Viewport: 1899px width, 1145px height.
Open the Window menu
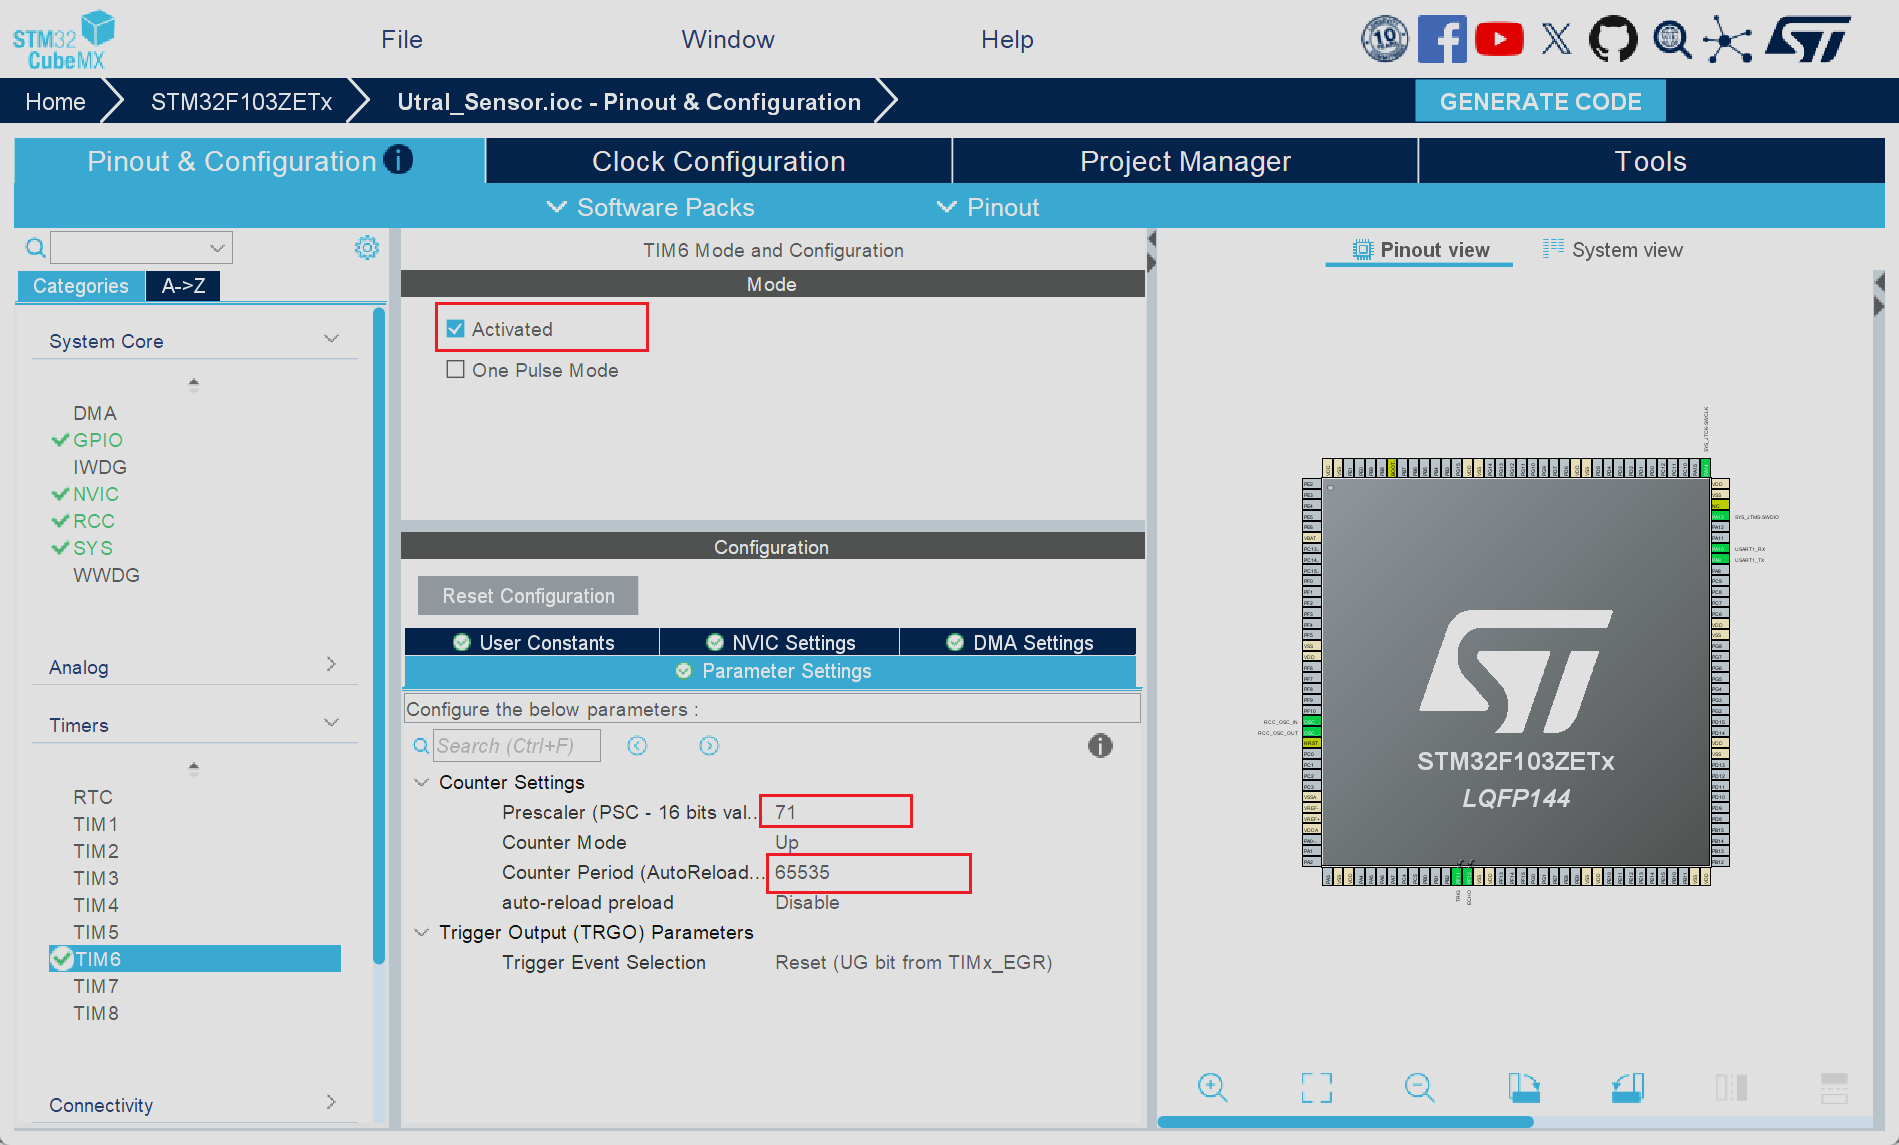(x=728, y=40)
